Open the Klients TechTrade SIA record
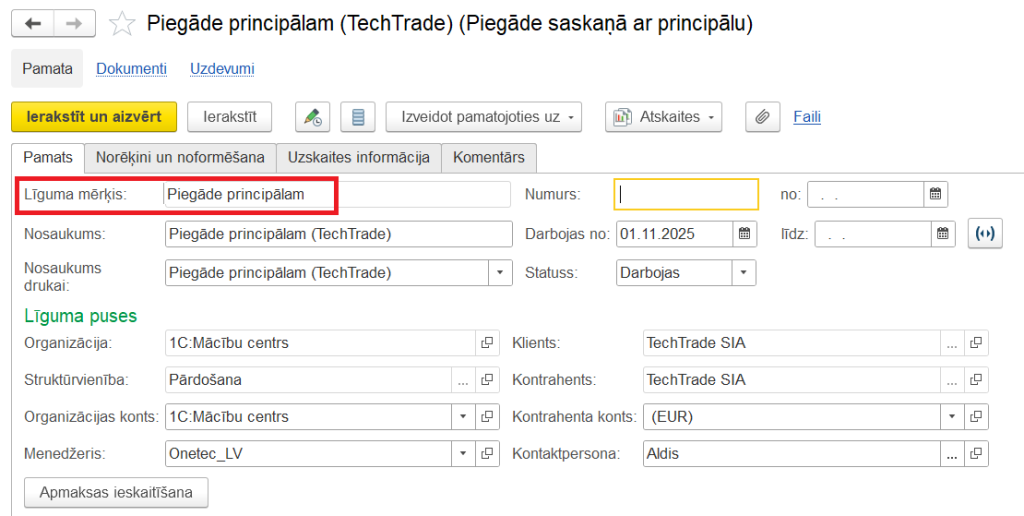 977,343
